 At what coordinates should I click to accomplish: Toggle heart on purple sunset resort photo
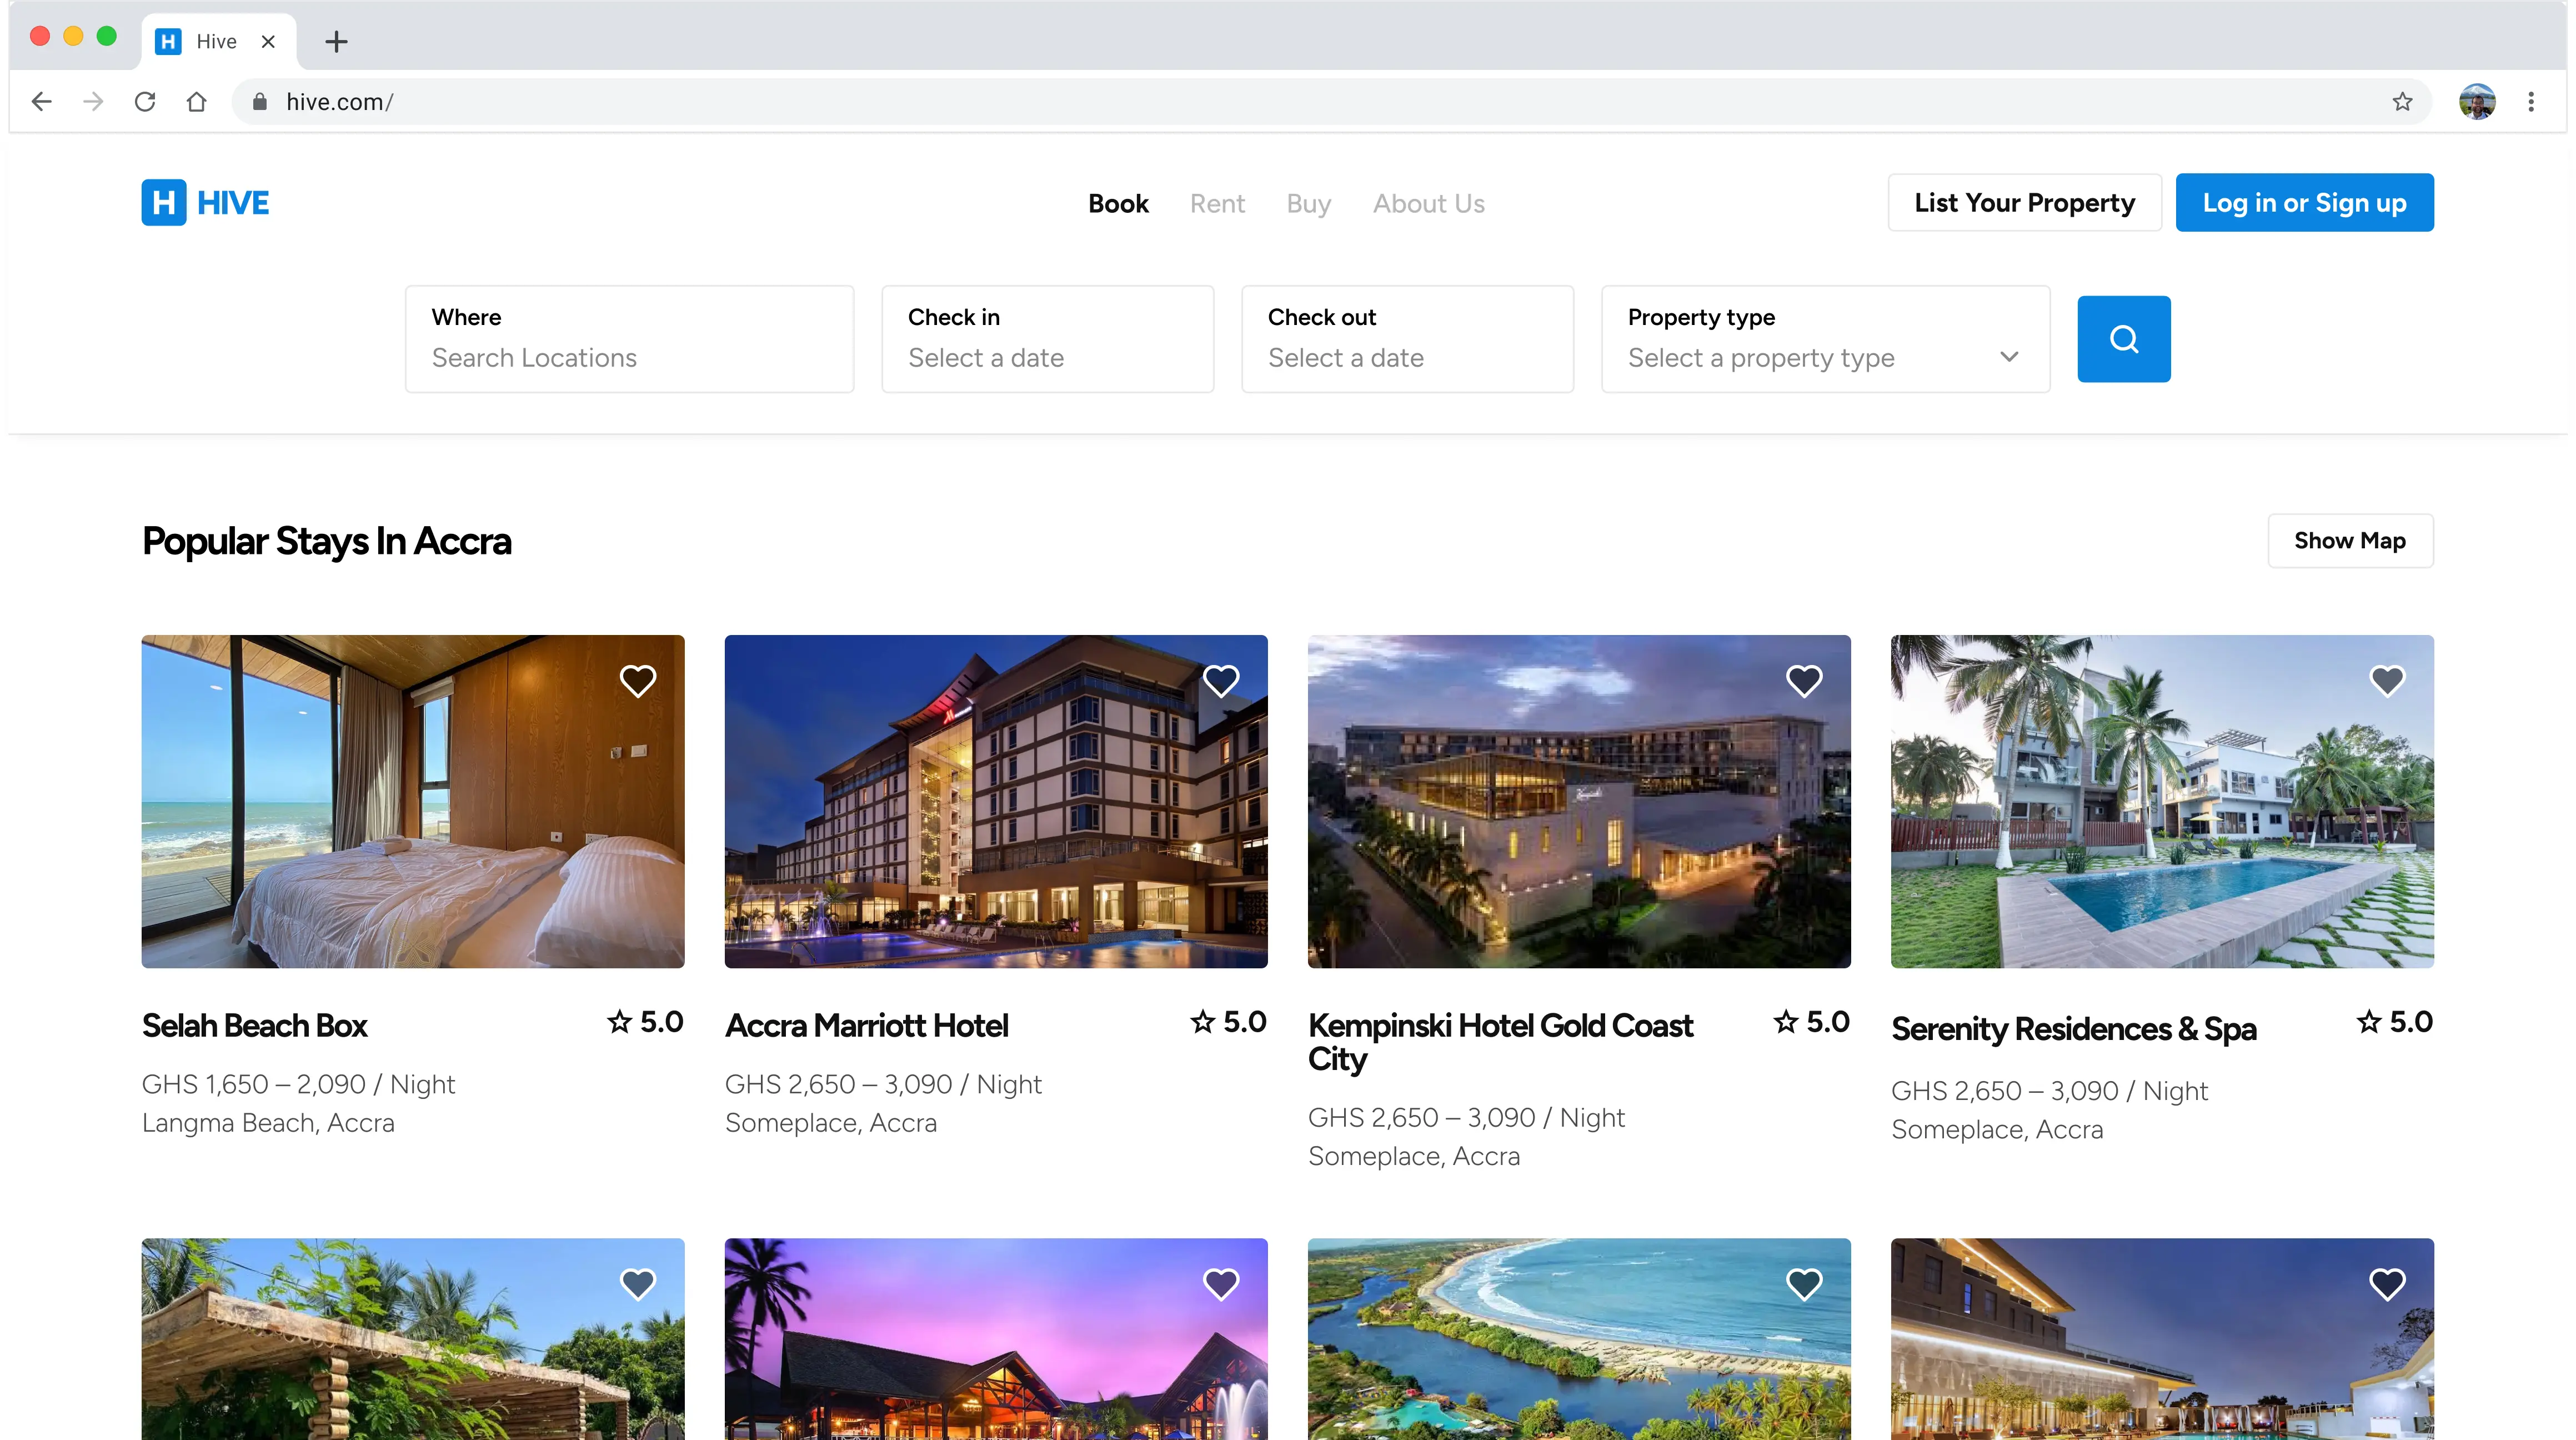point(1220,1283)
